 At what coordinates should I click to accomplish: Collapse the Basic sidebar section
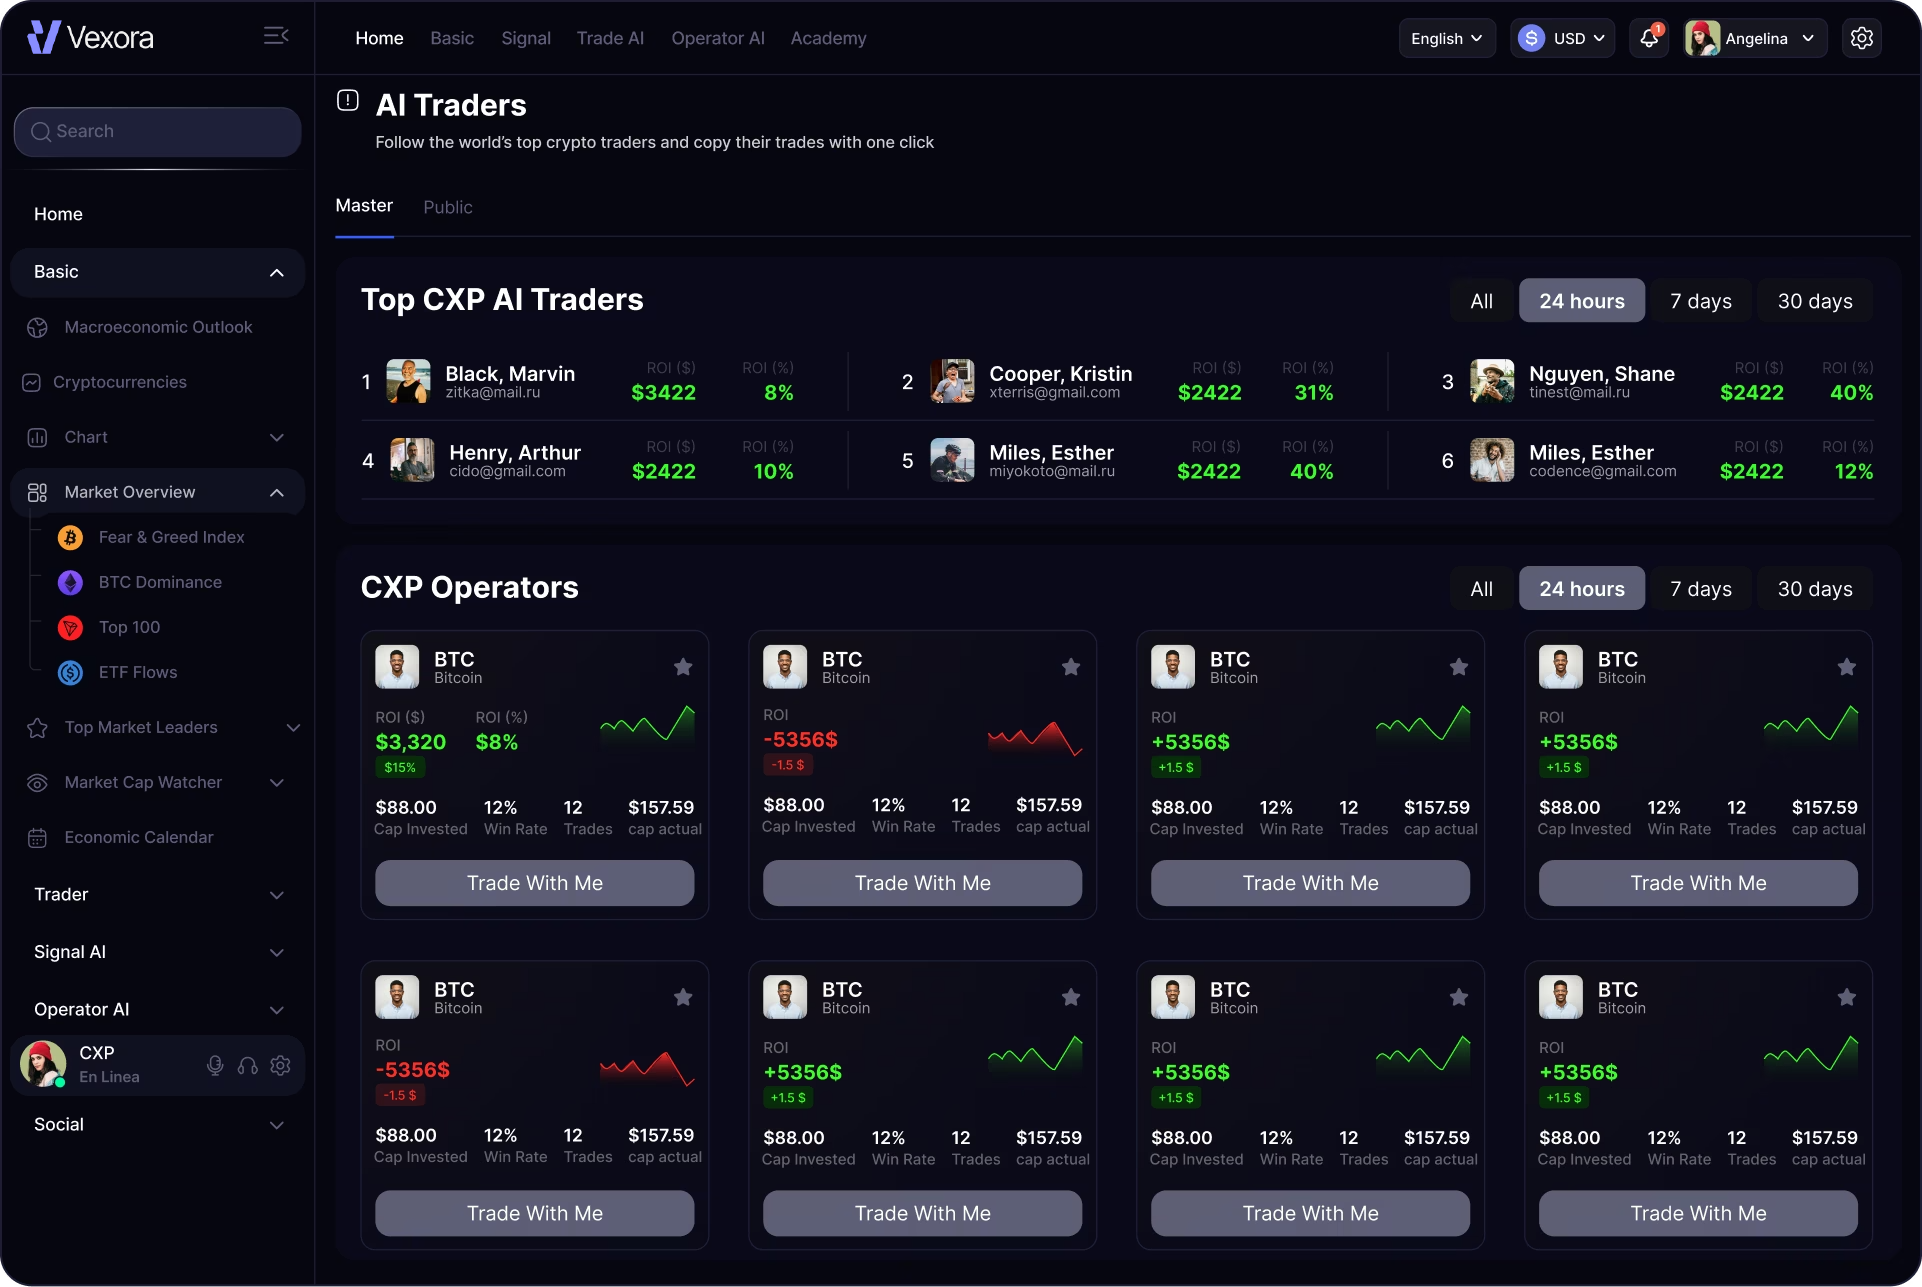coord(277,272)
